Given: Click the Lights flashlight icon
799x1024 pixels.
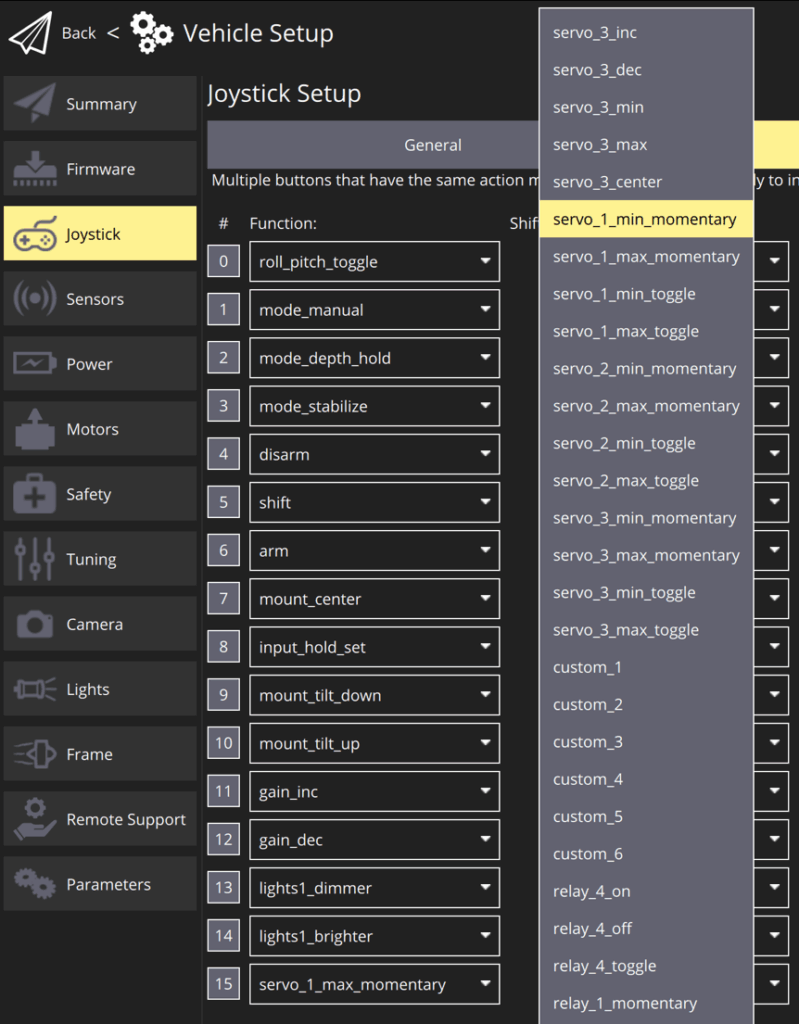Looking at the screenshot, I should tap(35, 689).
